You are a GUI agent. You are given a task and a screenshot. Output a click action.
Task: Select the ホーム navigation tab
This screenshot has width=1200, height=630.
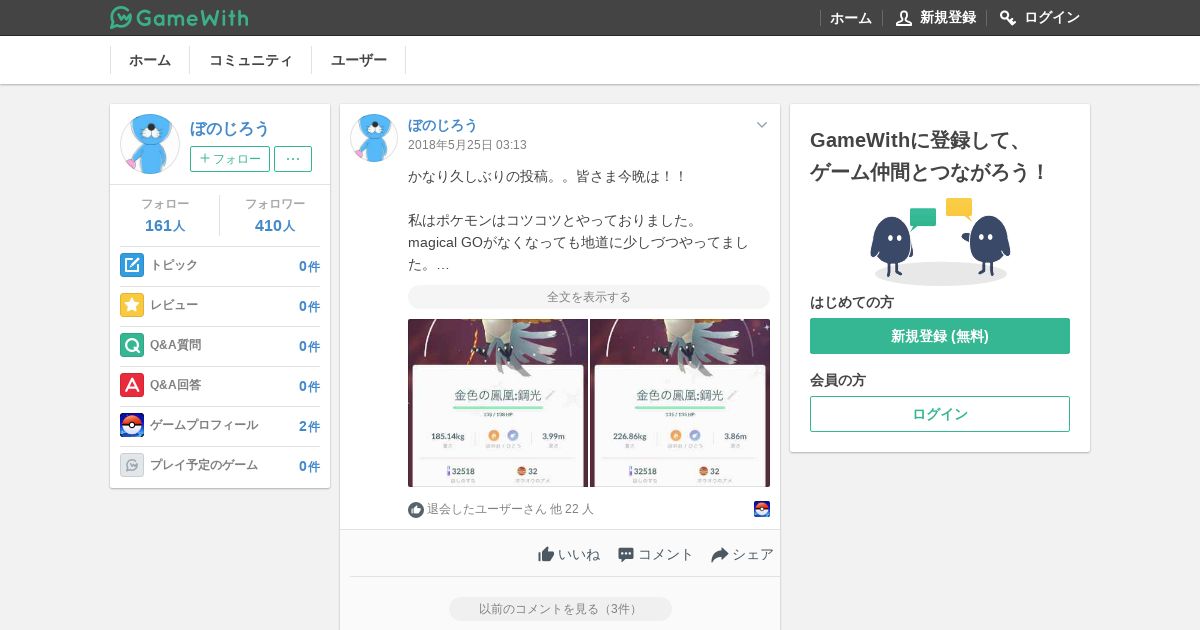(150, 60)
